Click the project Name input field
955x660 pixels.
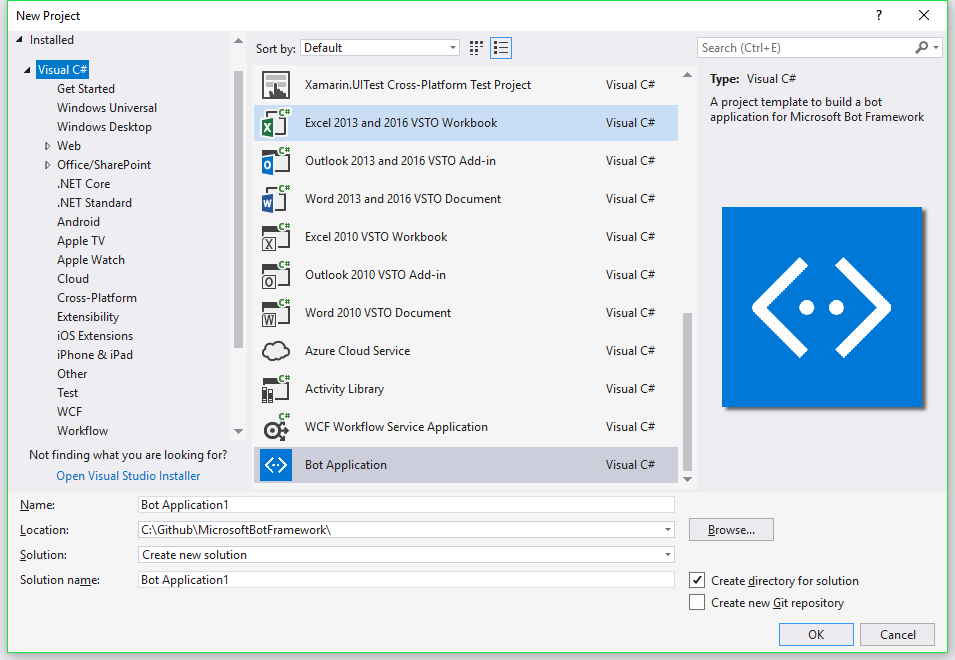406,505
